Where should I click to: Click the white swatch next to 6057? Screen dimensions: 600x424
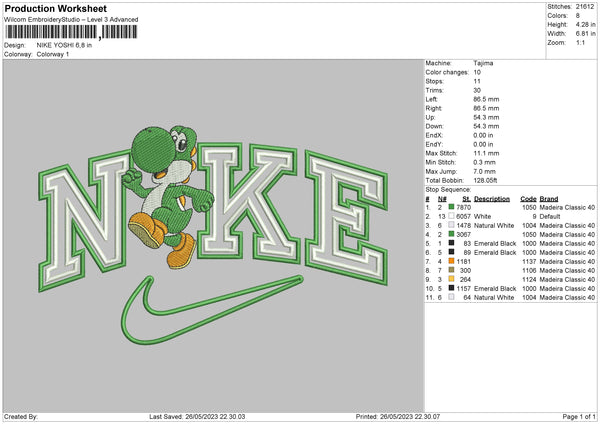point(451,216)
